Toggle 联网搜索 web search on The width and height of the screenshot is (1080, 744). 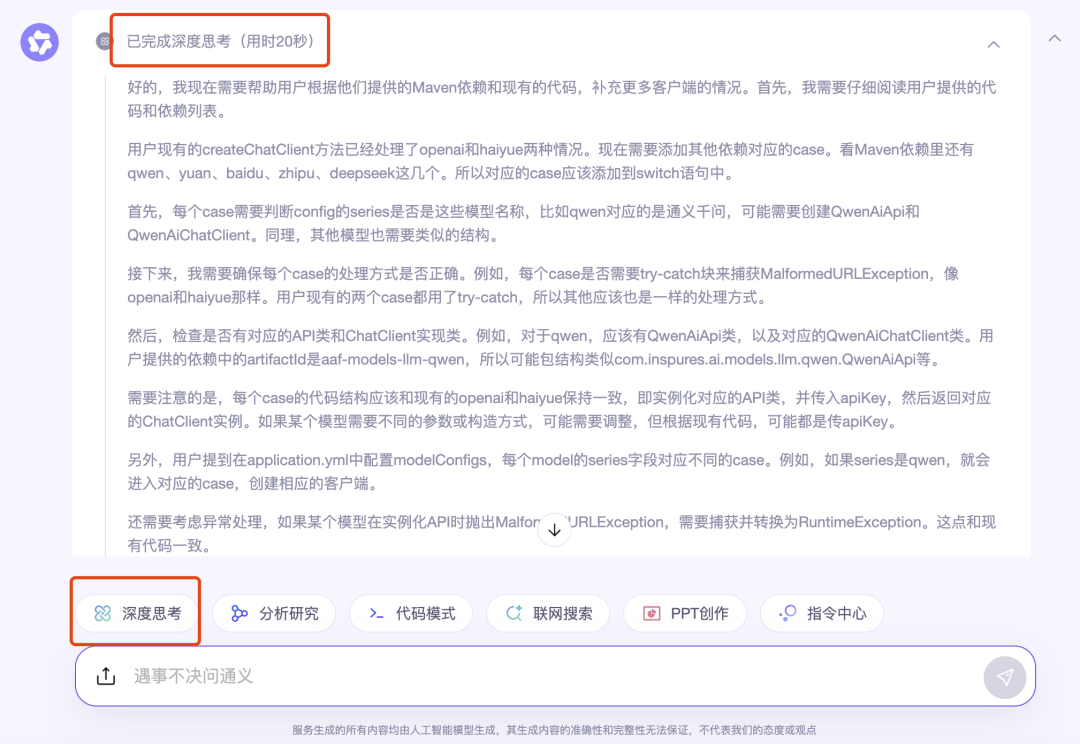547,613
